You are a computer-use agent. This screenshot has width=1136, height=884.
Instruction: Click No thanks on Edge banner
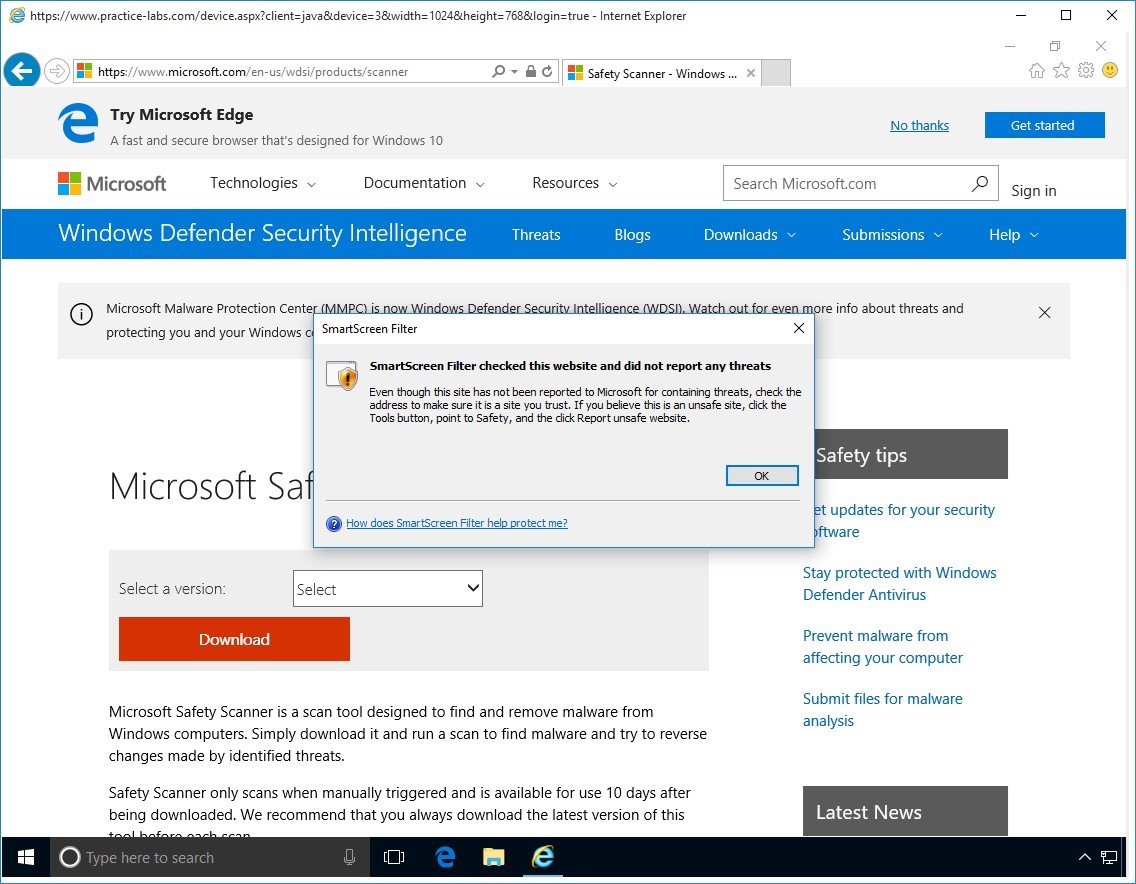click(x=919, y=126)
